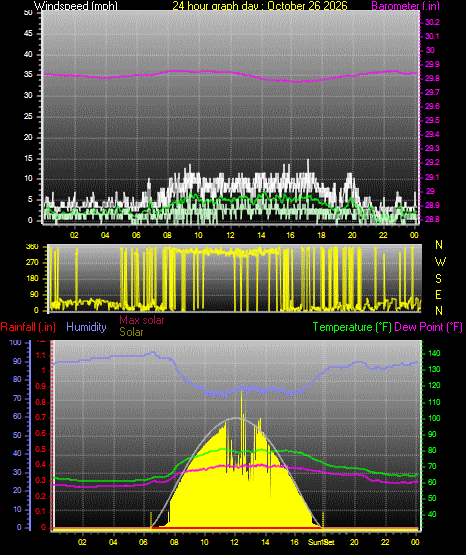This screenshot has width=466, height=555.
Task: Select the 29.8 value on barometer axis
Action: pyautogui.click(x=432, y=79)
